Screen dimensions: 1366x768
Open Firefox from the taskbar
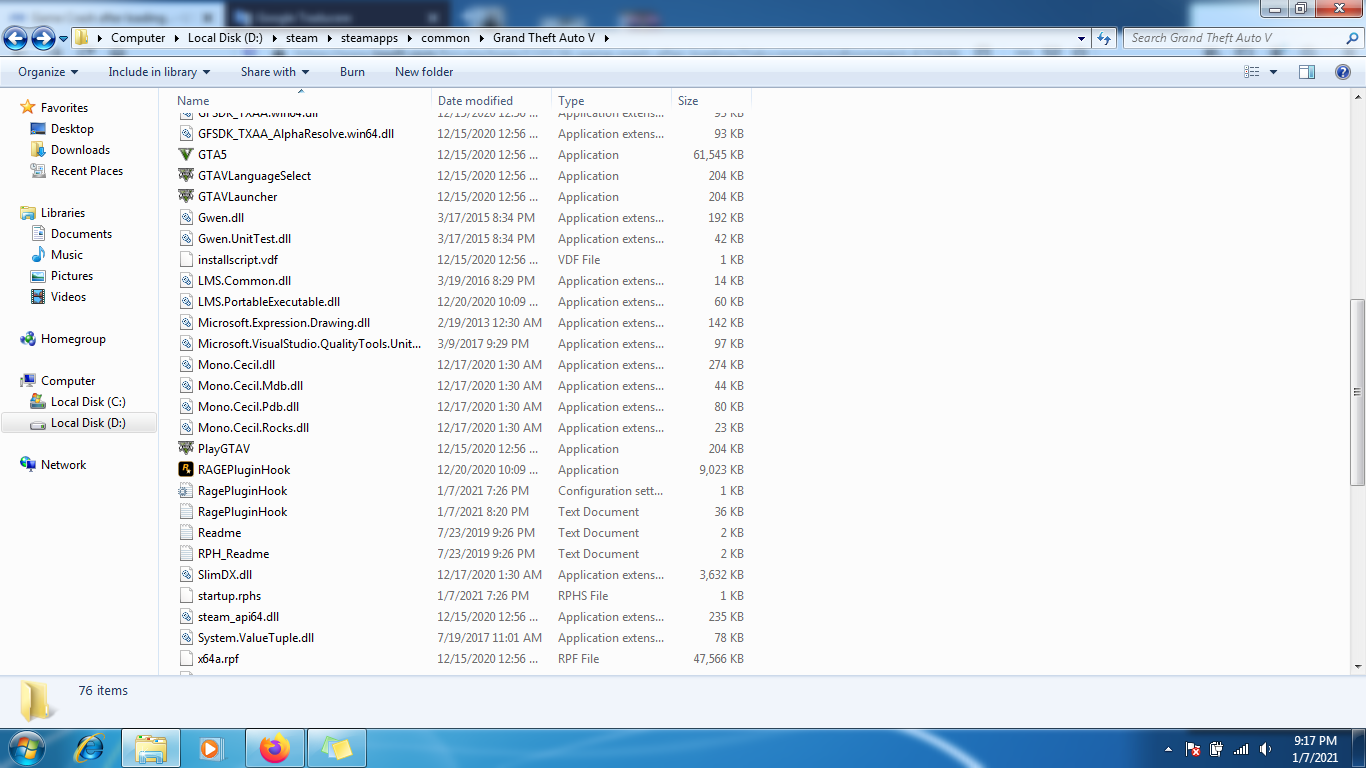coord(273,748)
